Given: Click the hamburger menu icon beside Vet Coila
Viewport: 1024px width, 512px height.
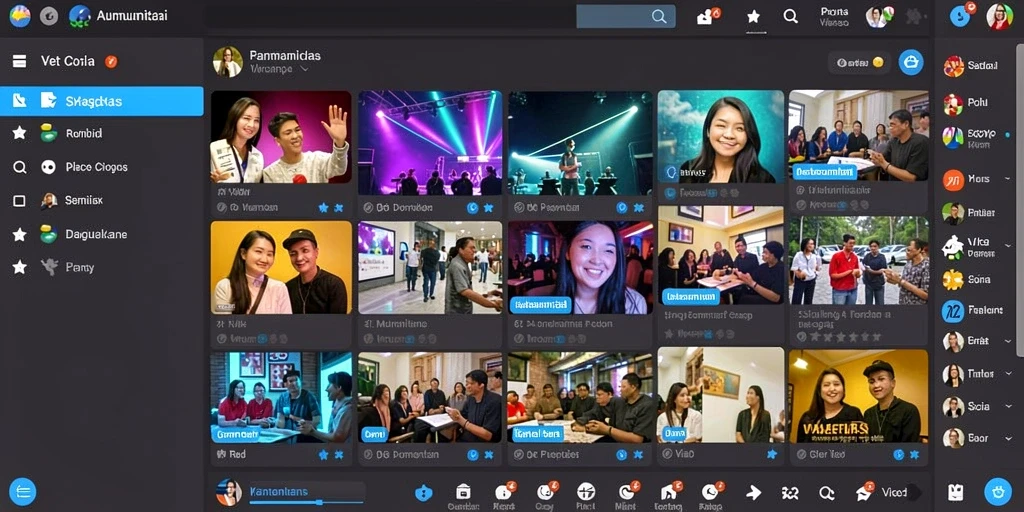Looking at the screenshot, I should tap(20, 61).
